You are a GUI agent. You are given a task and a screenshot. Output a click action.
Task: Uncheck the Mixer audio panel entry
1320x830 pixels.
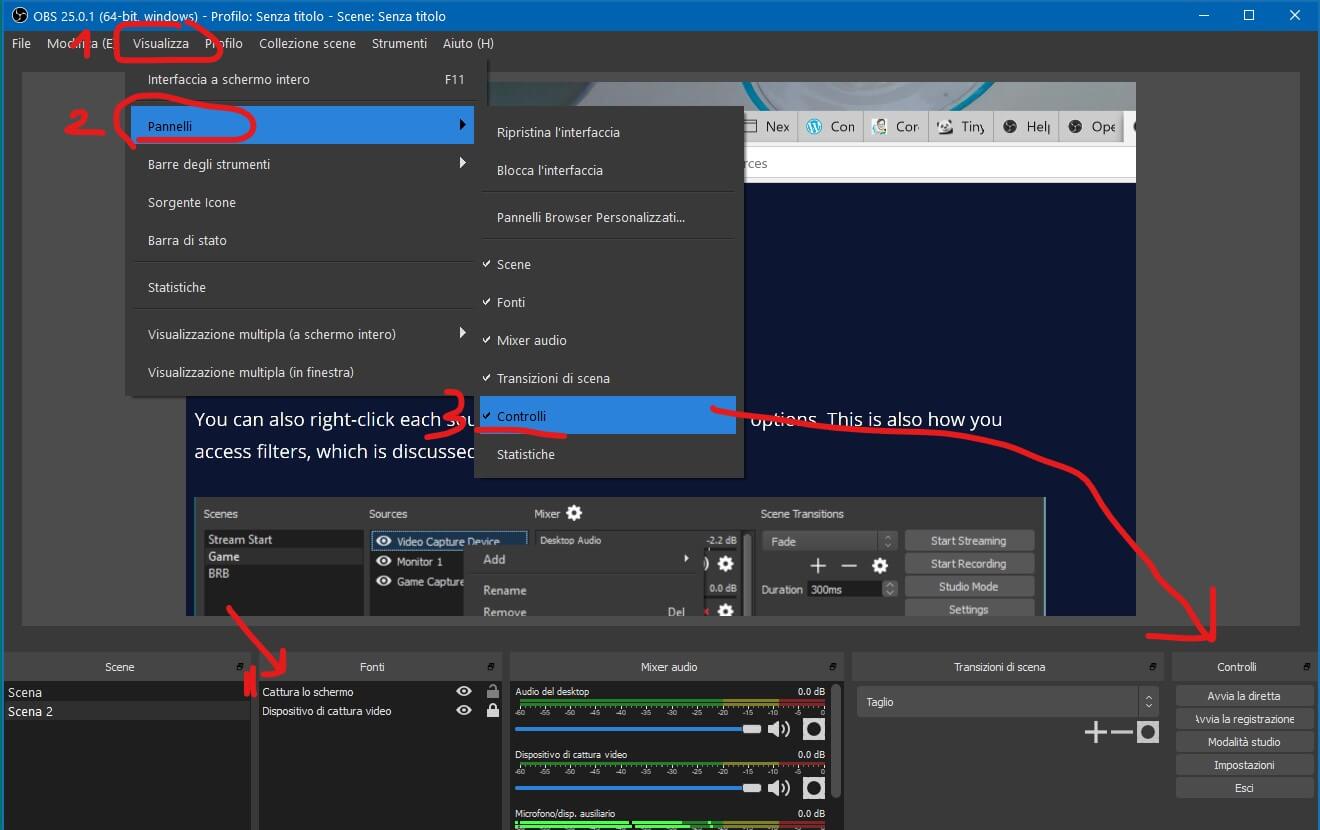coord(531,341)
